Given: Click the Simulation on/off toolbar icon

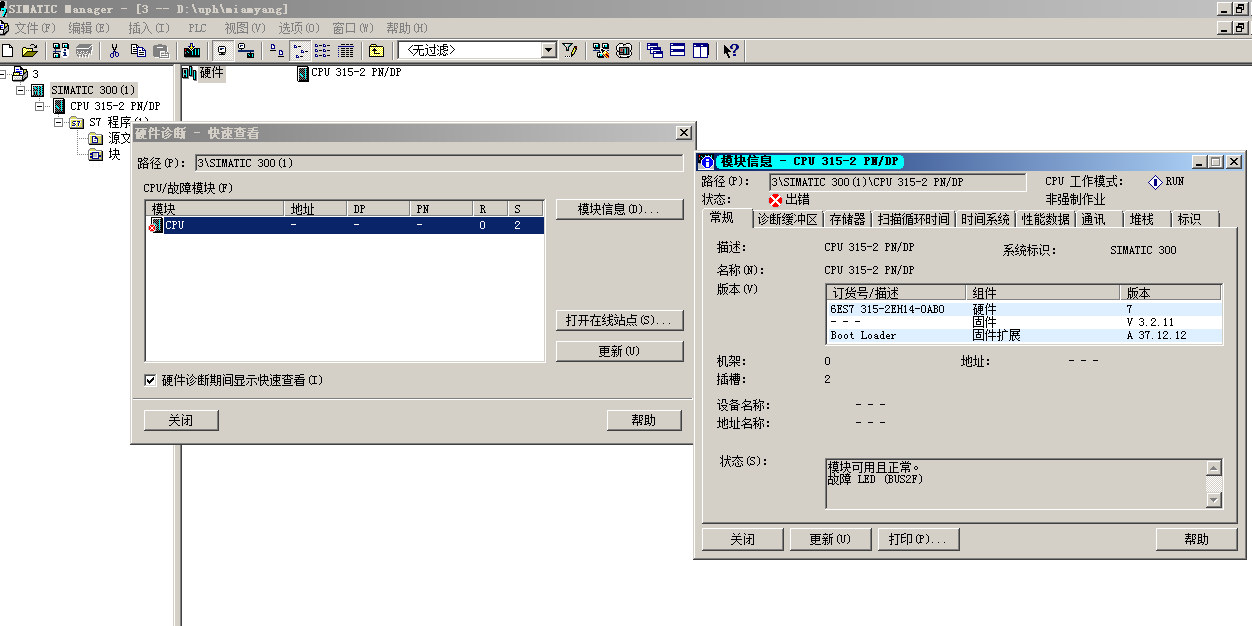Looking at the screenshot, I should (624, 50).
